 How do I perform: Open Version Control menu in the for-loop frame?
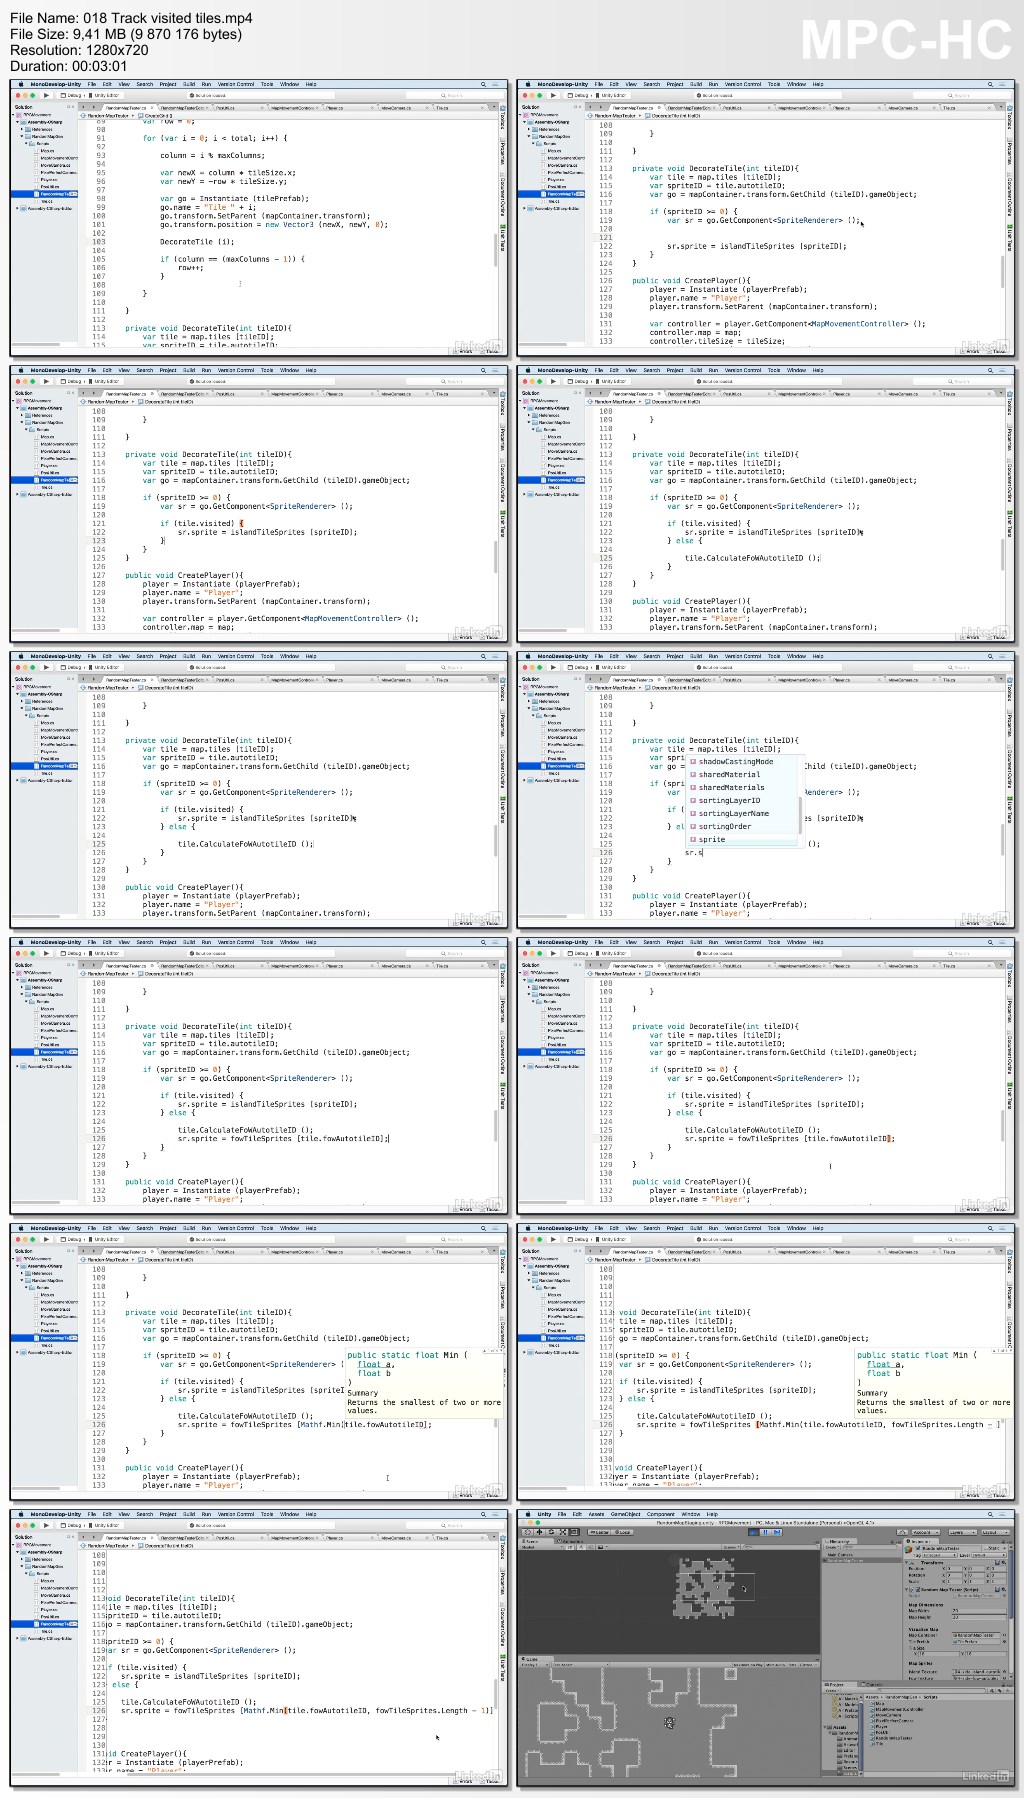(236, 84)
